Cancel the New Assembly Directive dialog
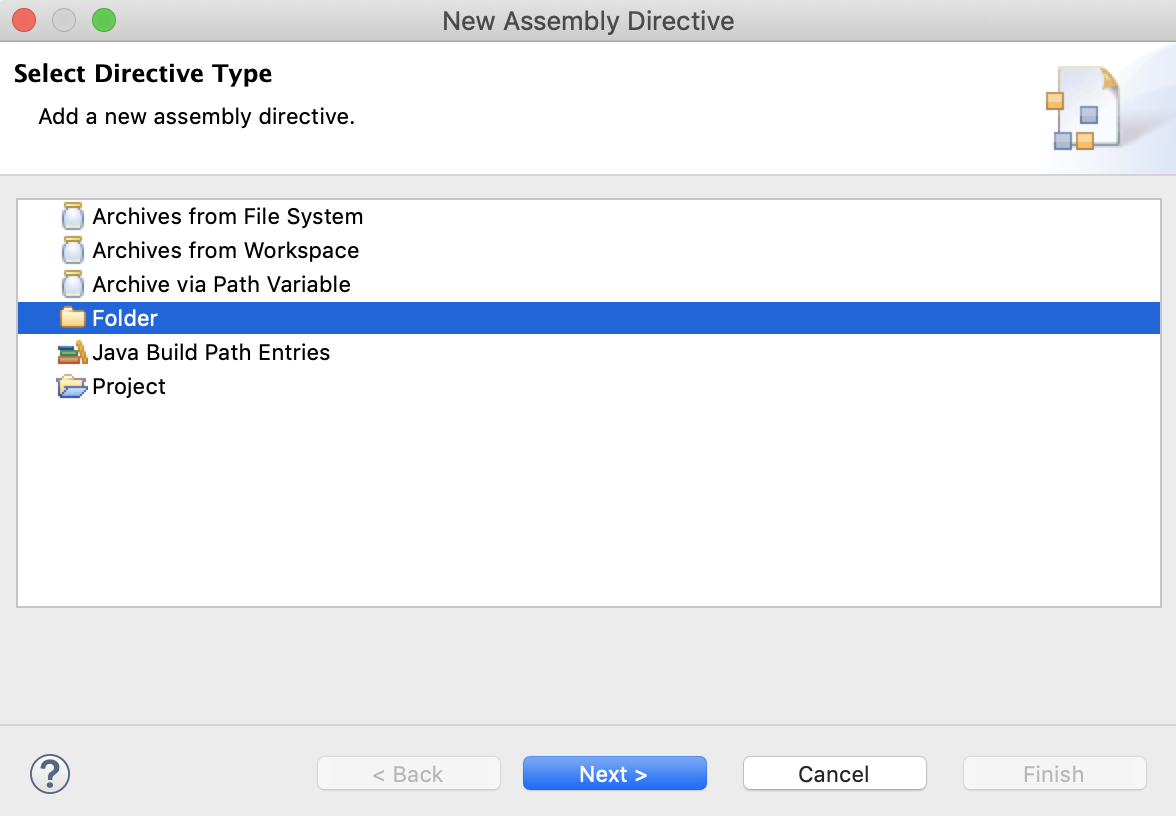 tap(834, 774)
